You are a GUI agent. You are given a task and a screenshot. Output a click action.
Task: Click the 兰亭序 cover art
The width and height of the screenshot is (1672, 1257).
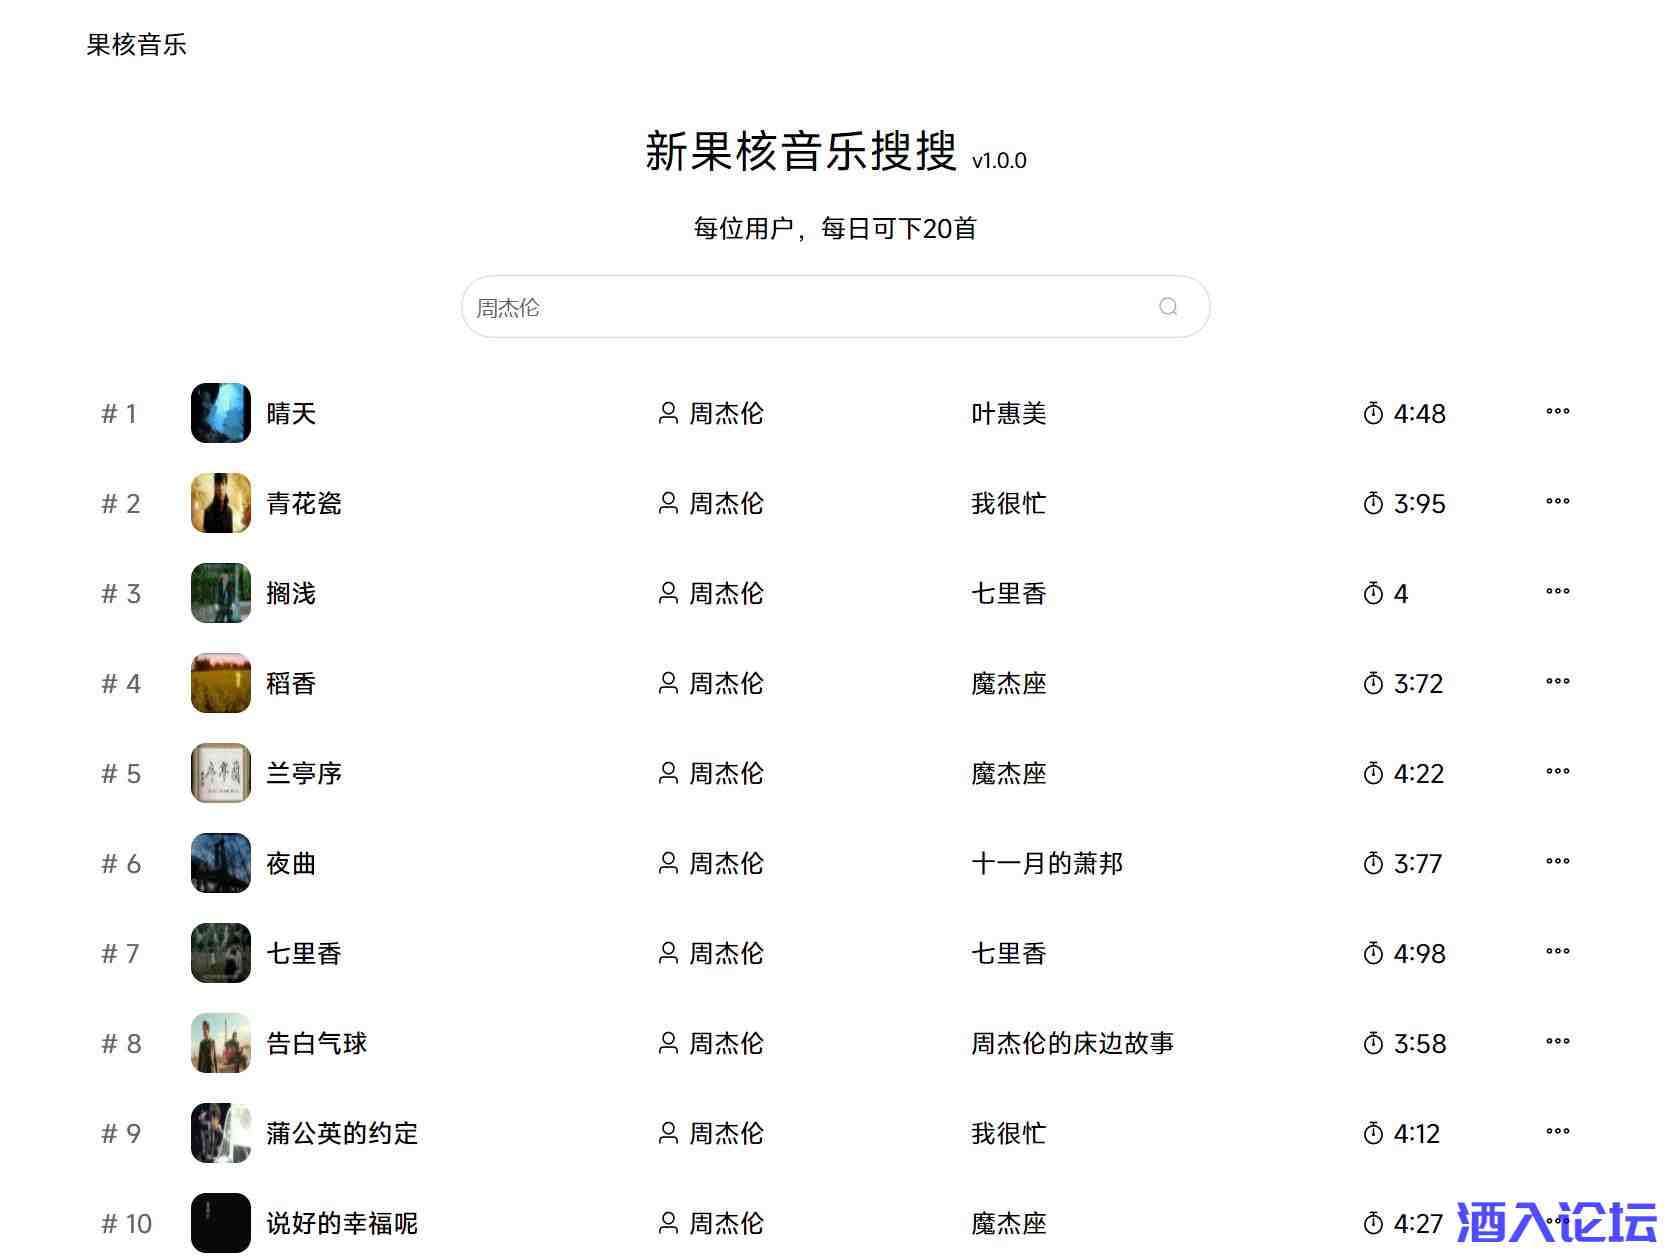tap(220, 773)
